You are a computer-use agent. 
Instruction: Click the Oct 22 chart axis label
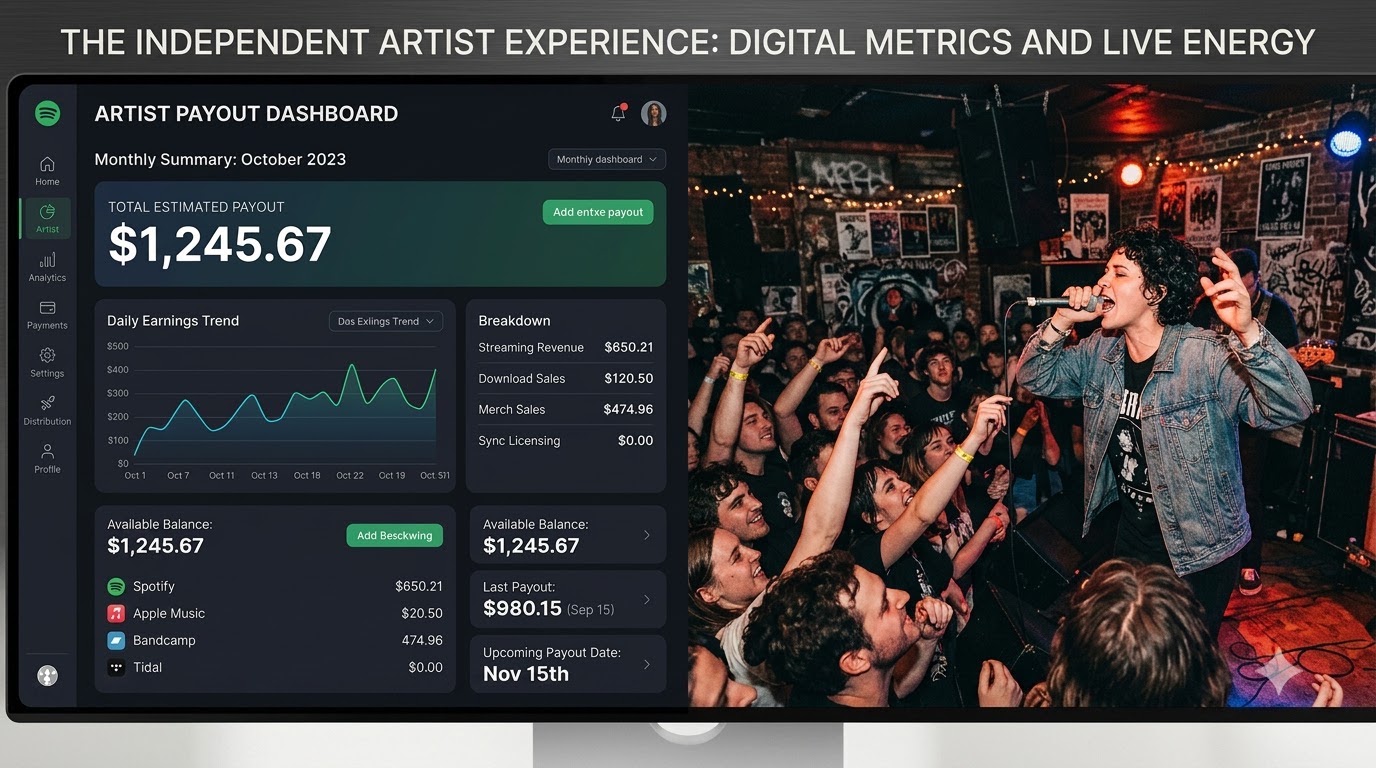click(x=350, y=476)
